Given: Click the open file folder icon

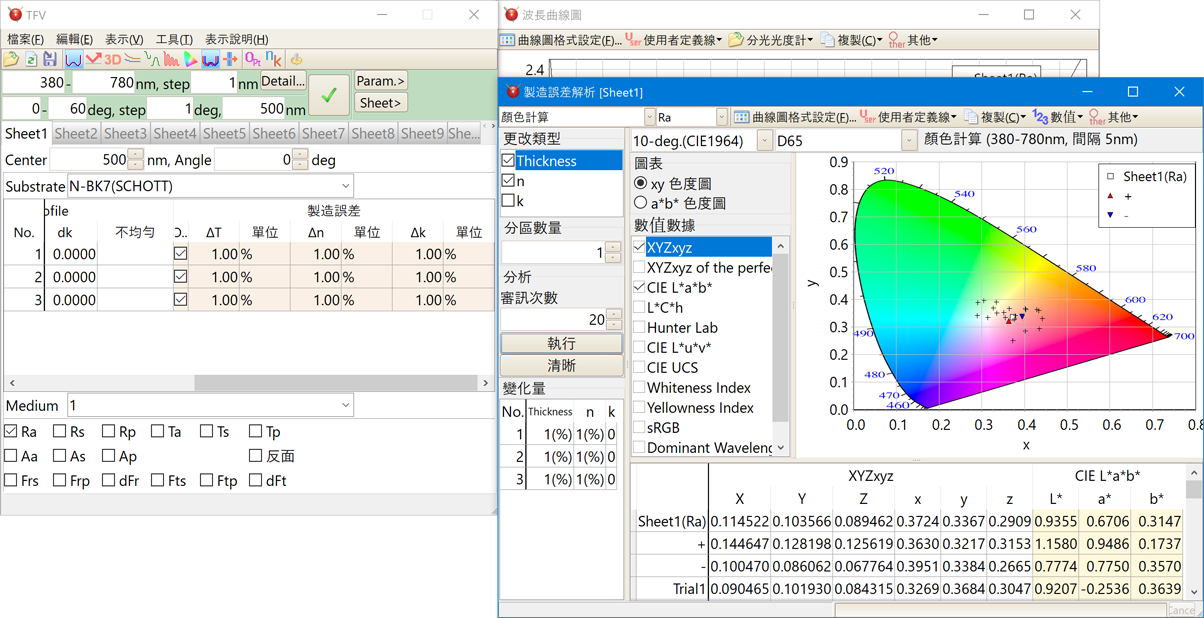Looking at the screenshot, I should 11,60.
